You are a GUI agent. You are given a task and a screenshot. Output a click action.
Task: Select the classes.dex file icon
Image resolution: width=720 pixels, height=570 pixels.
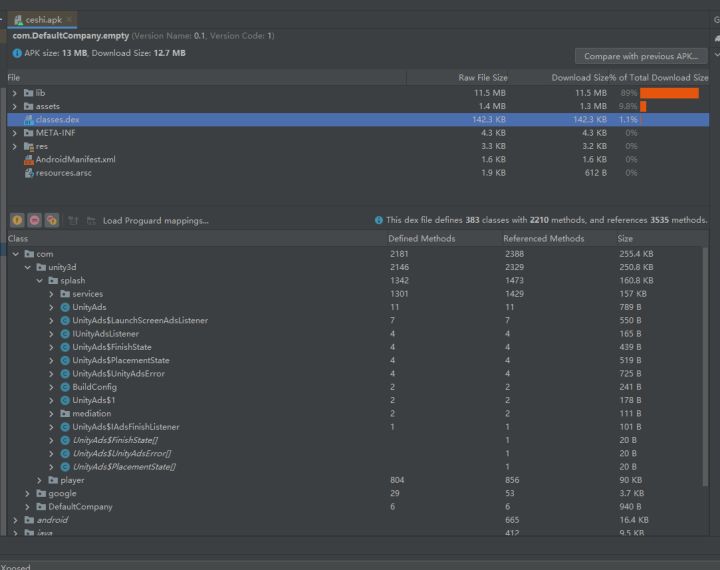tap(28, 119)
